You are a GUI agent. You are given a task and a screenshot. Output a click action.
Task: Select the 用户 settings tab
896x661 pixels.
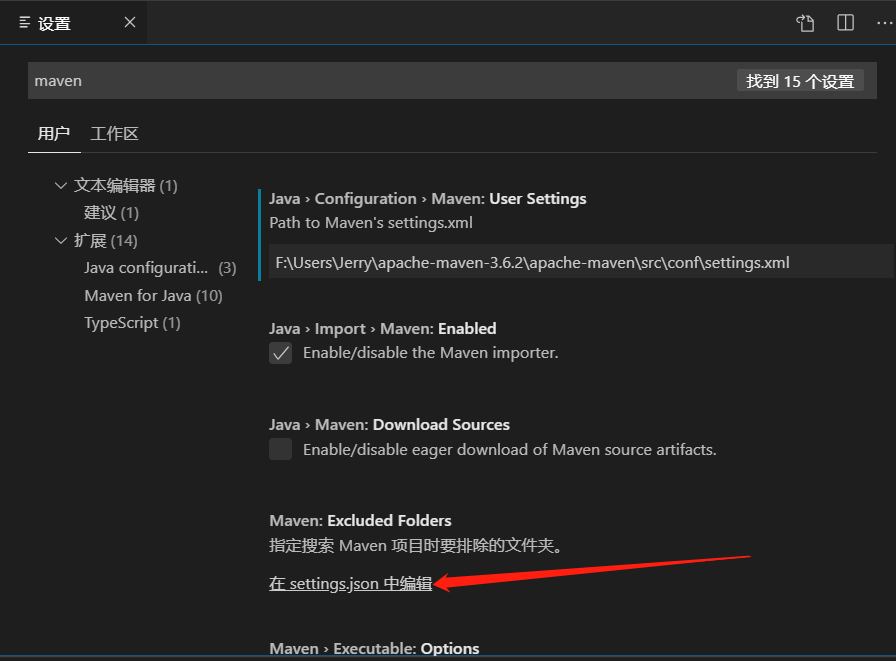54,133
